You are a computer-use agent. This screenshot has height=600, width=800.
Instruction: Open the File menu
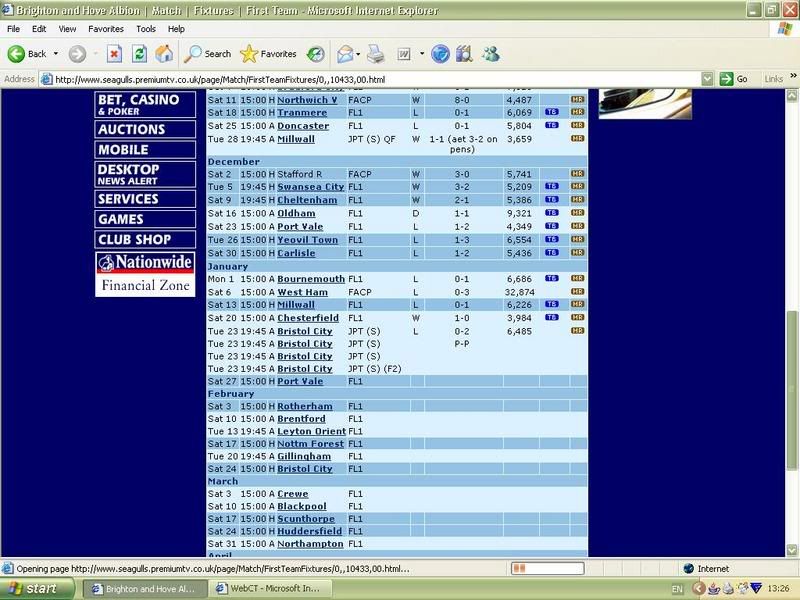tap(13, 29)
